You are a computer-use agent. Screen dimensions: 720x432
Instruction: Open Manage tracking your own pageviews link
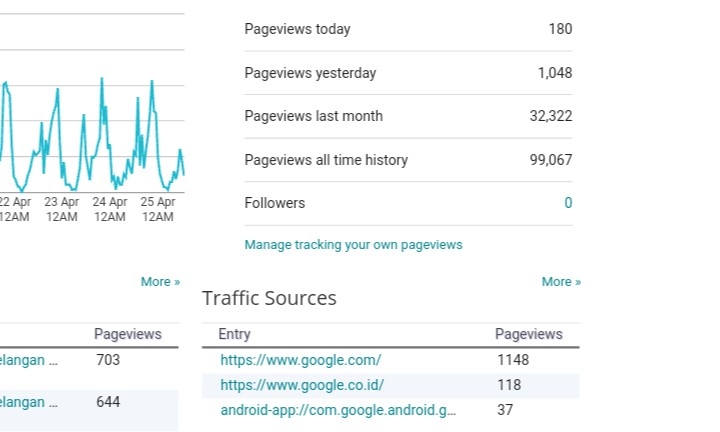tap(353, 244)
